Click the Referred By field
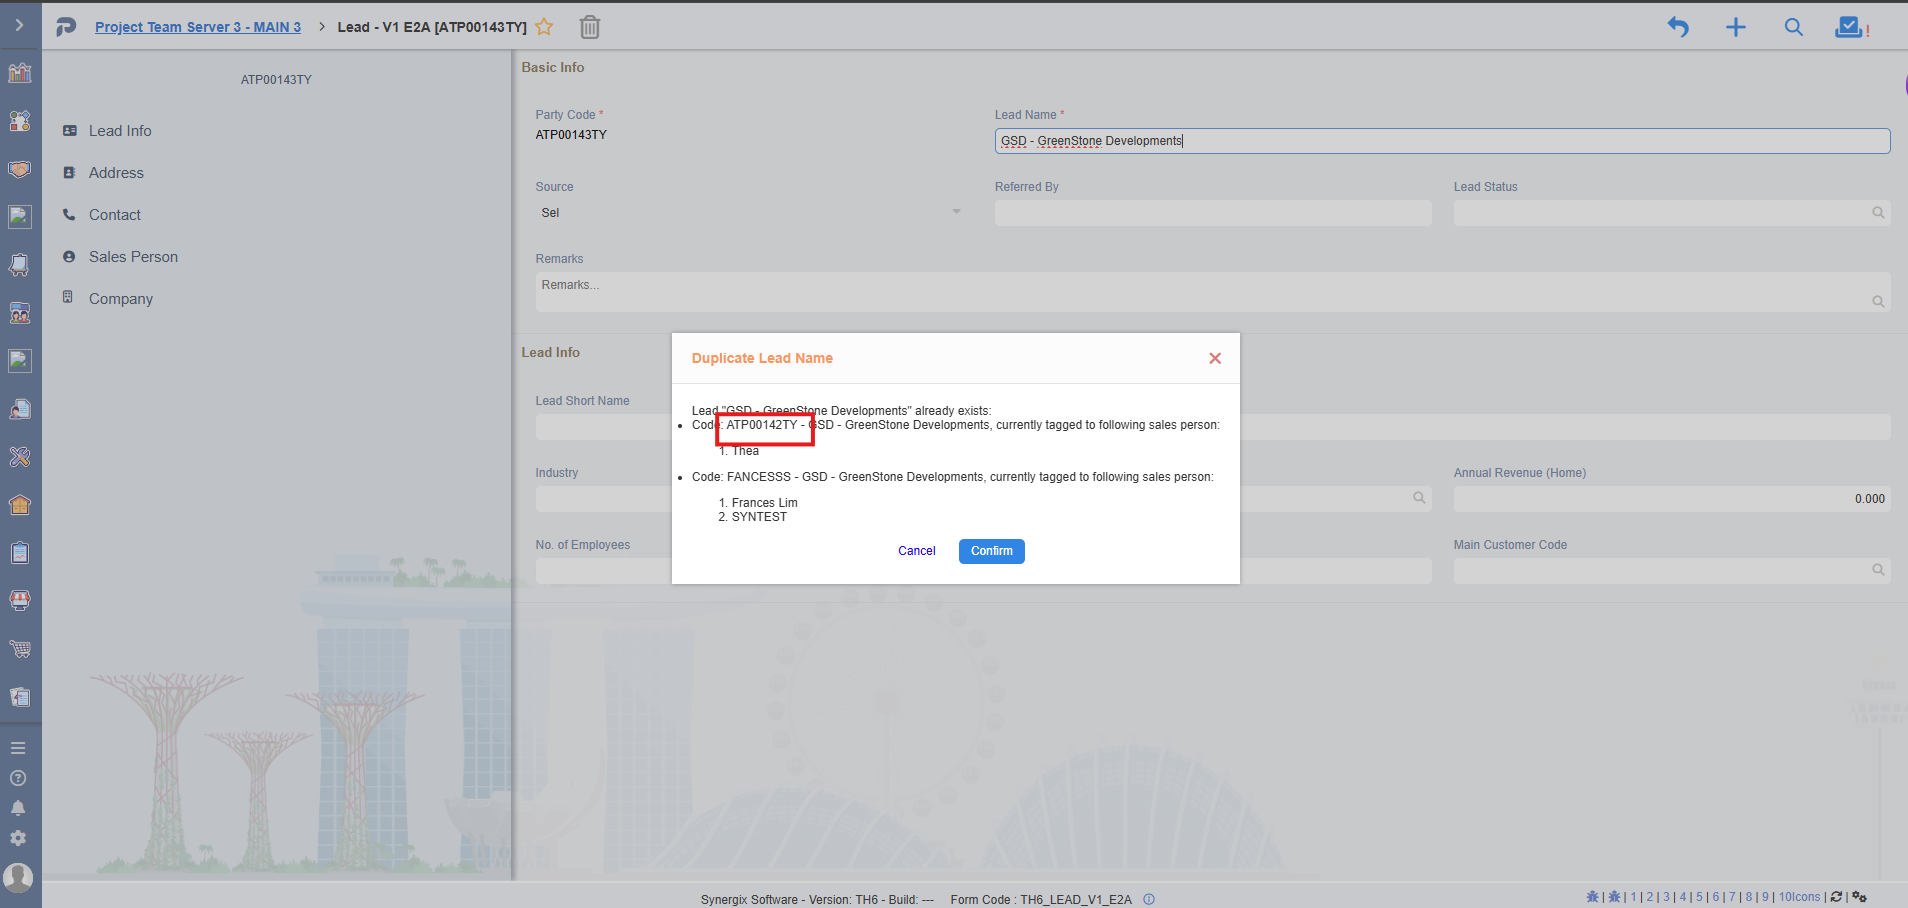This screenshot has height=908, width=1908. pos(1213,213)
